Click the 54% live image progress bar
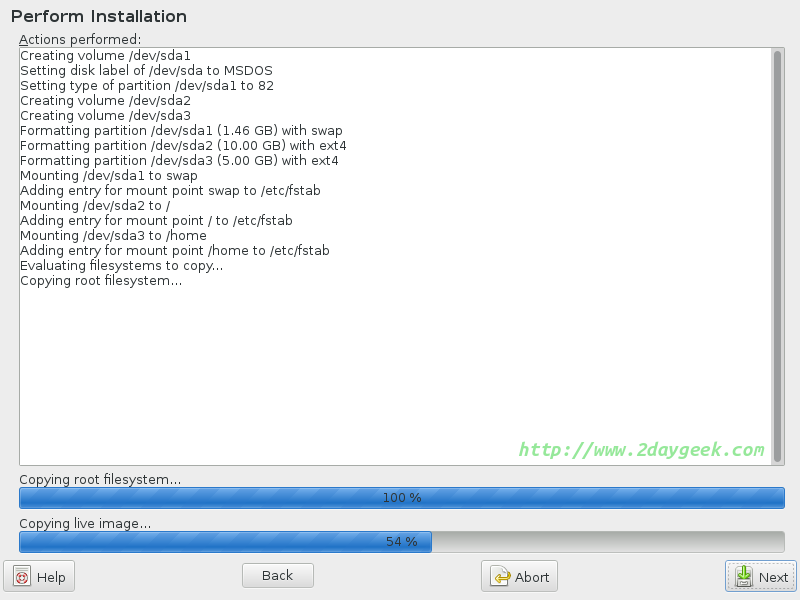The image size is (800, 600). click(x=401, y=542)
